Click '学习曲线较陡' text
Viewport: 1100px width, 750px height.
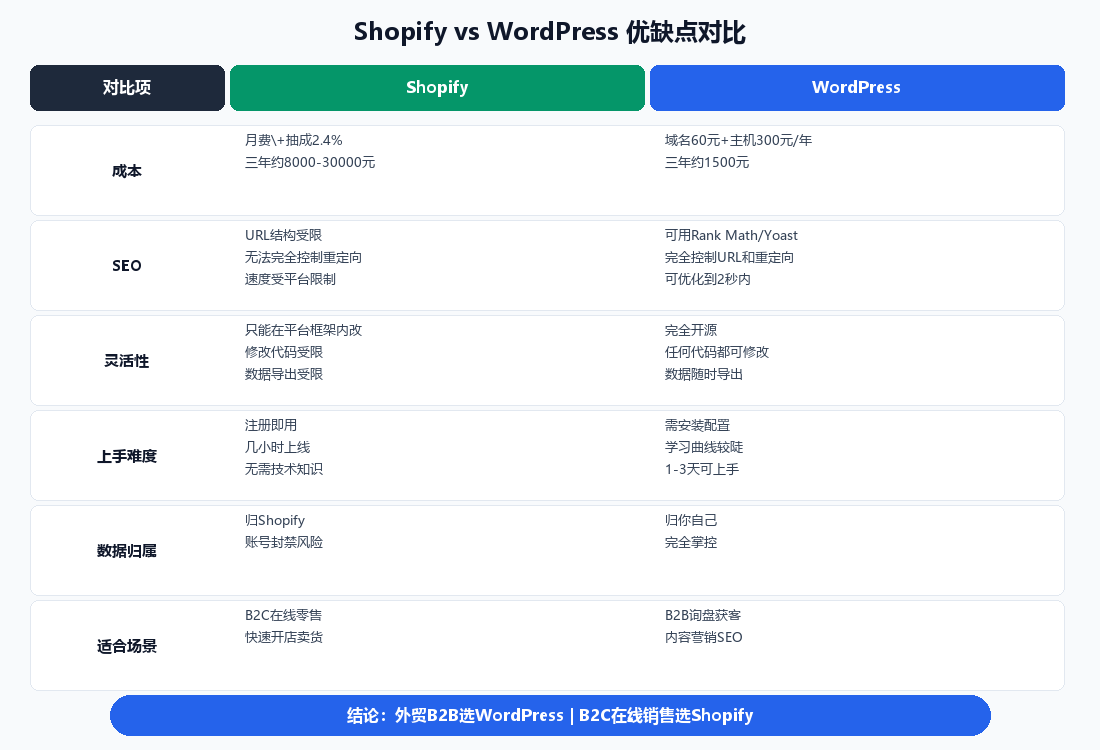pos(704,447)
